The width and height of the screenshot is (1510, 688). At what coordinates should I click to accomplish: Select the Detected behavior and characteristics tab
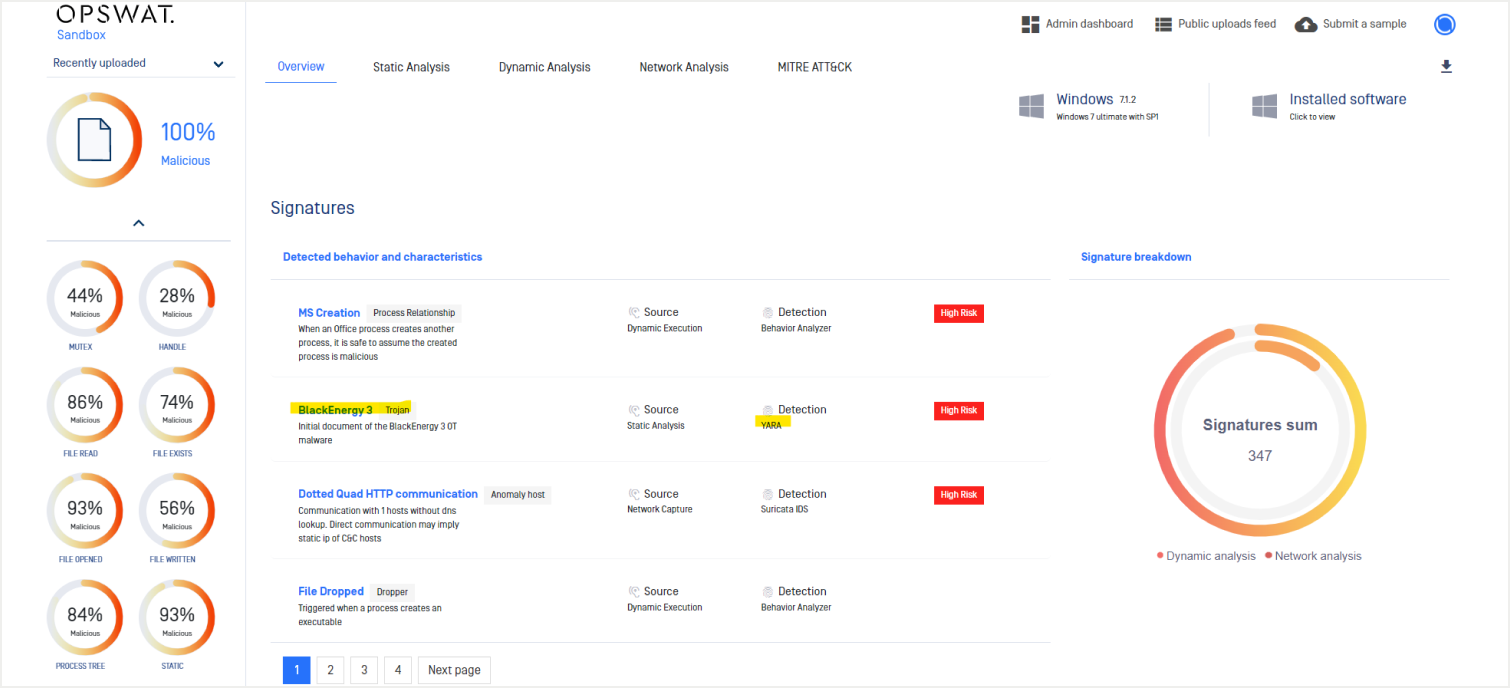point(382,257)
